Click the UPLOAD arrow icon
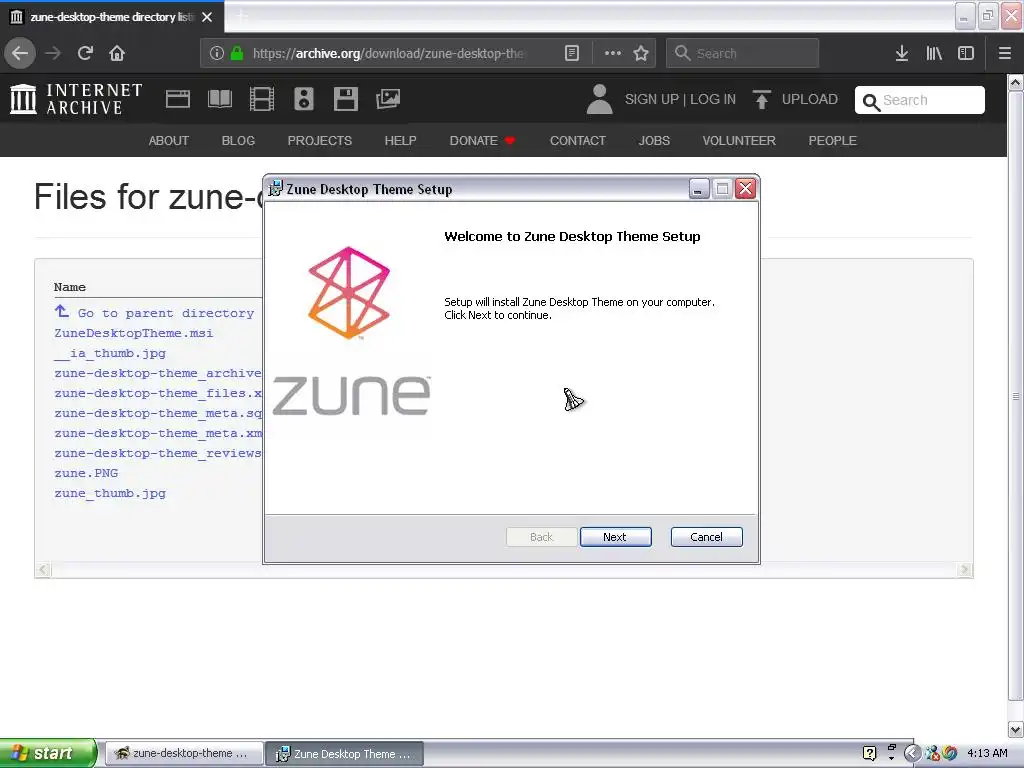Screen dimensions: 1024x768 pos(761,99)
